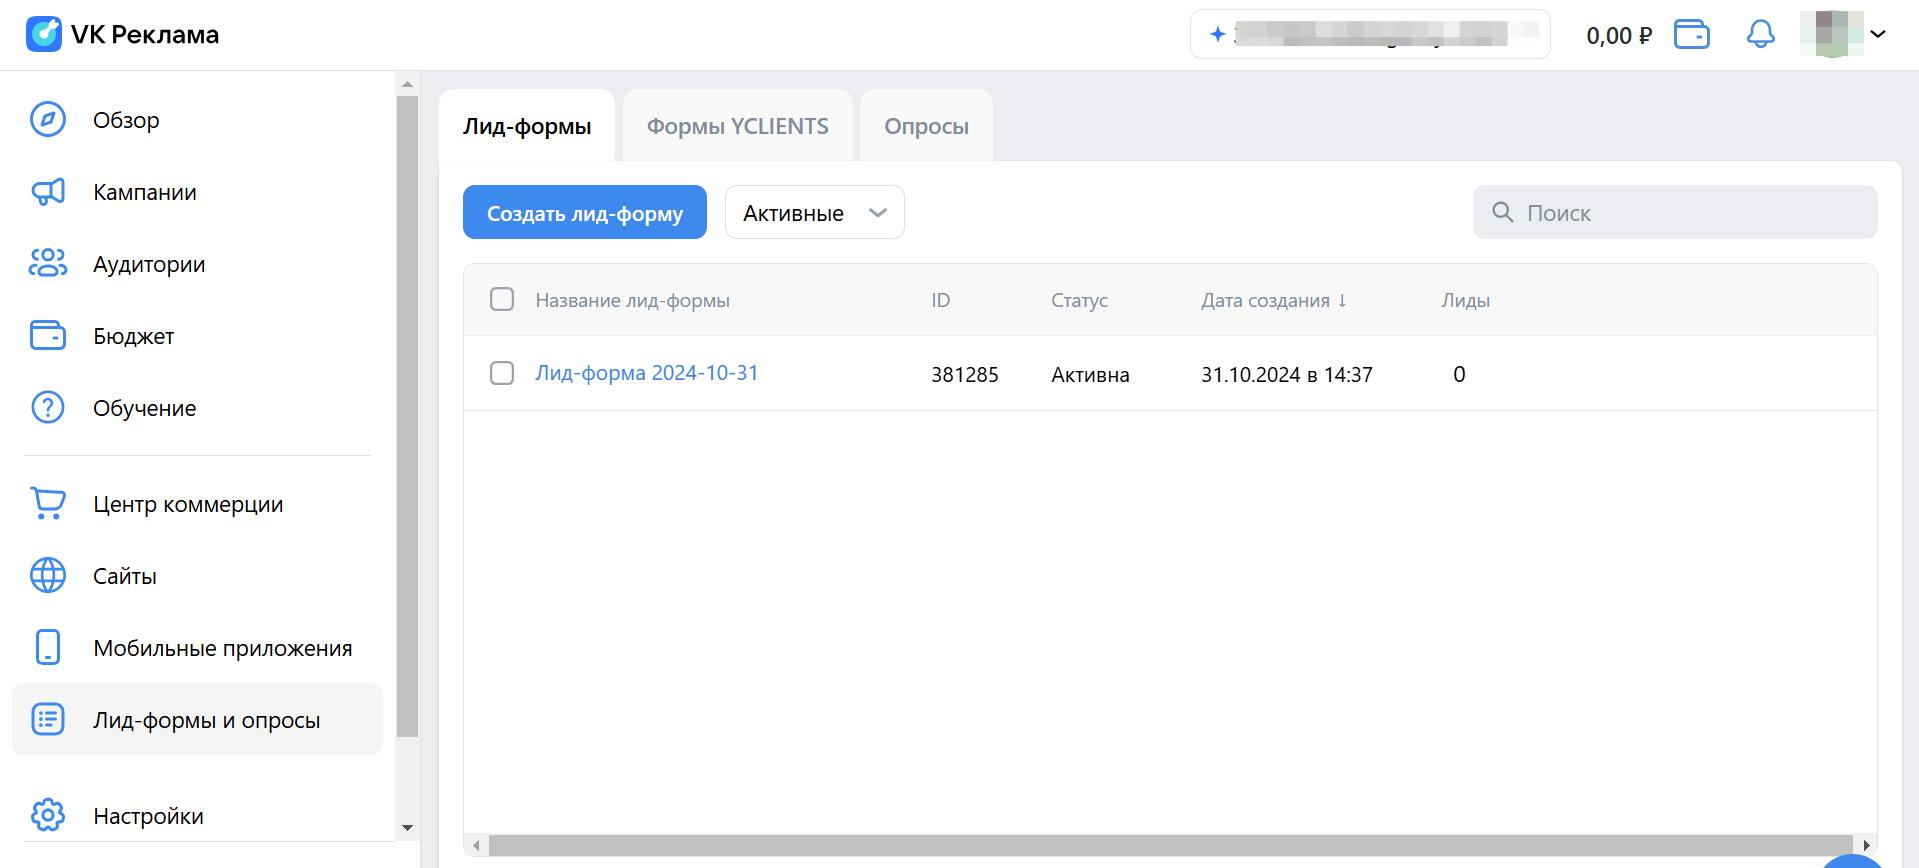The height and width of the screenshot is (868, 1919).
Task: Switch to the Лид-формы tab
Action: click(x=527, y=126)
